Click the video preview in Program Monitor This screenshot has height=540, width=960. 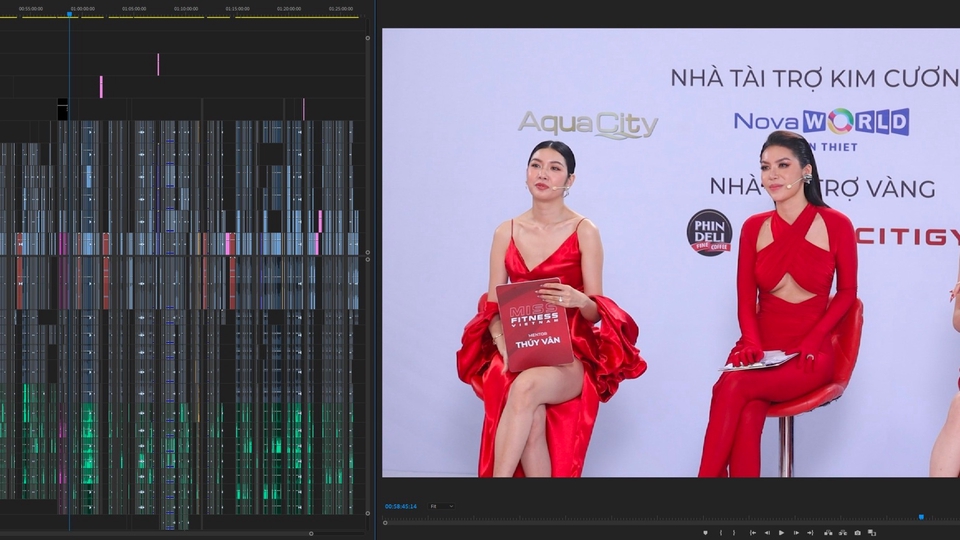(670, 252)
